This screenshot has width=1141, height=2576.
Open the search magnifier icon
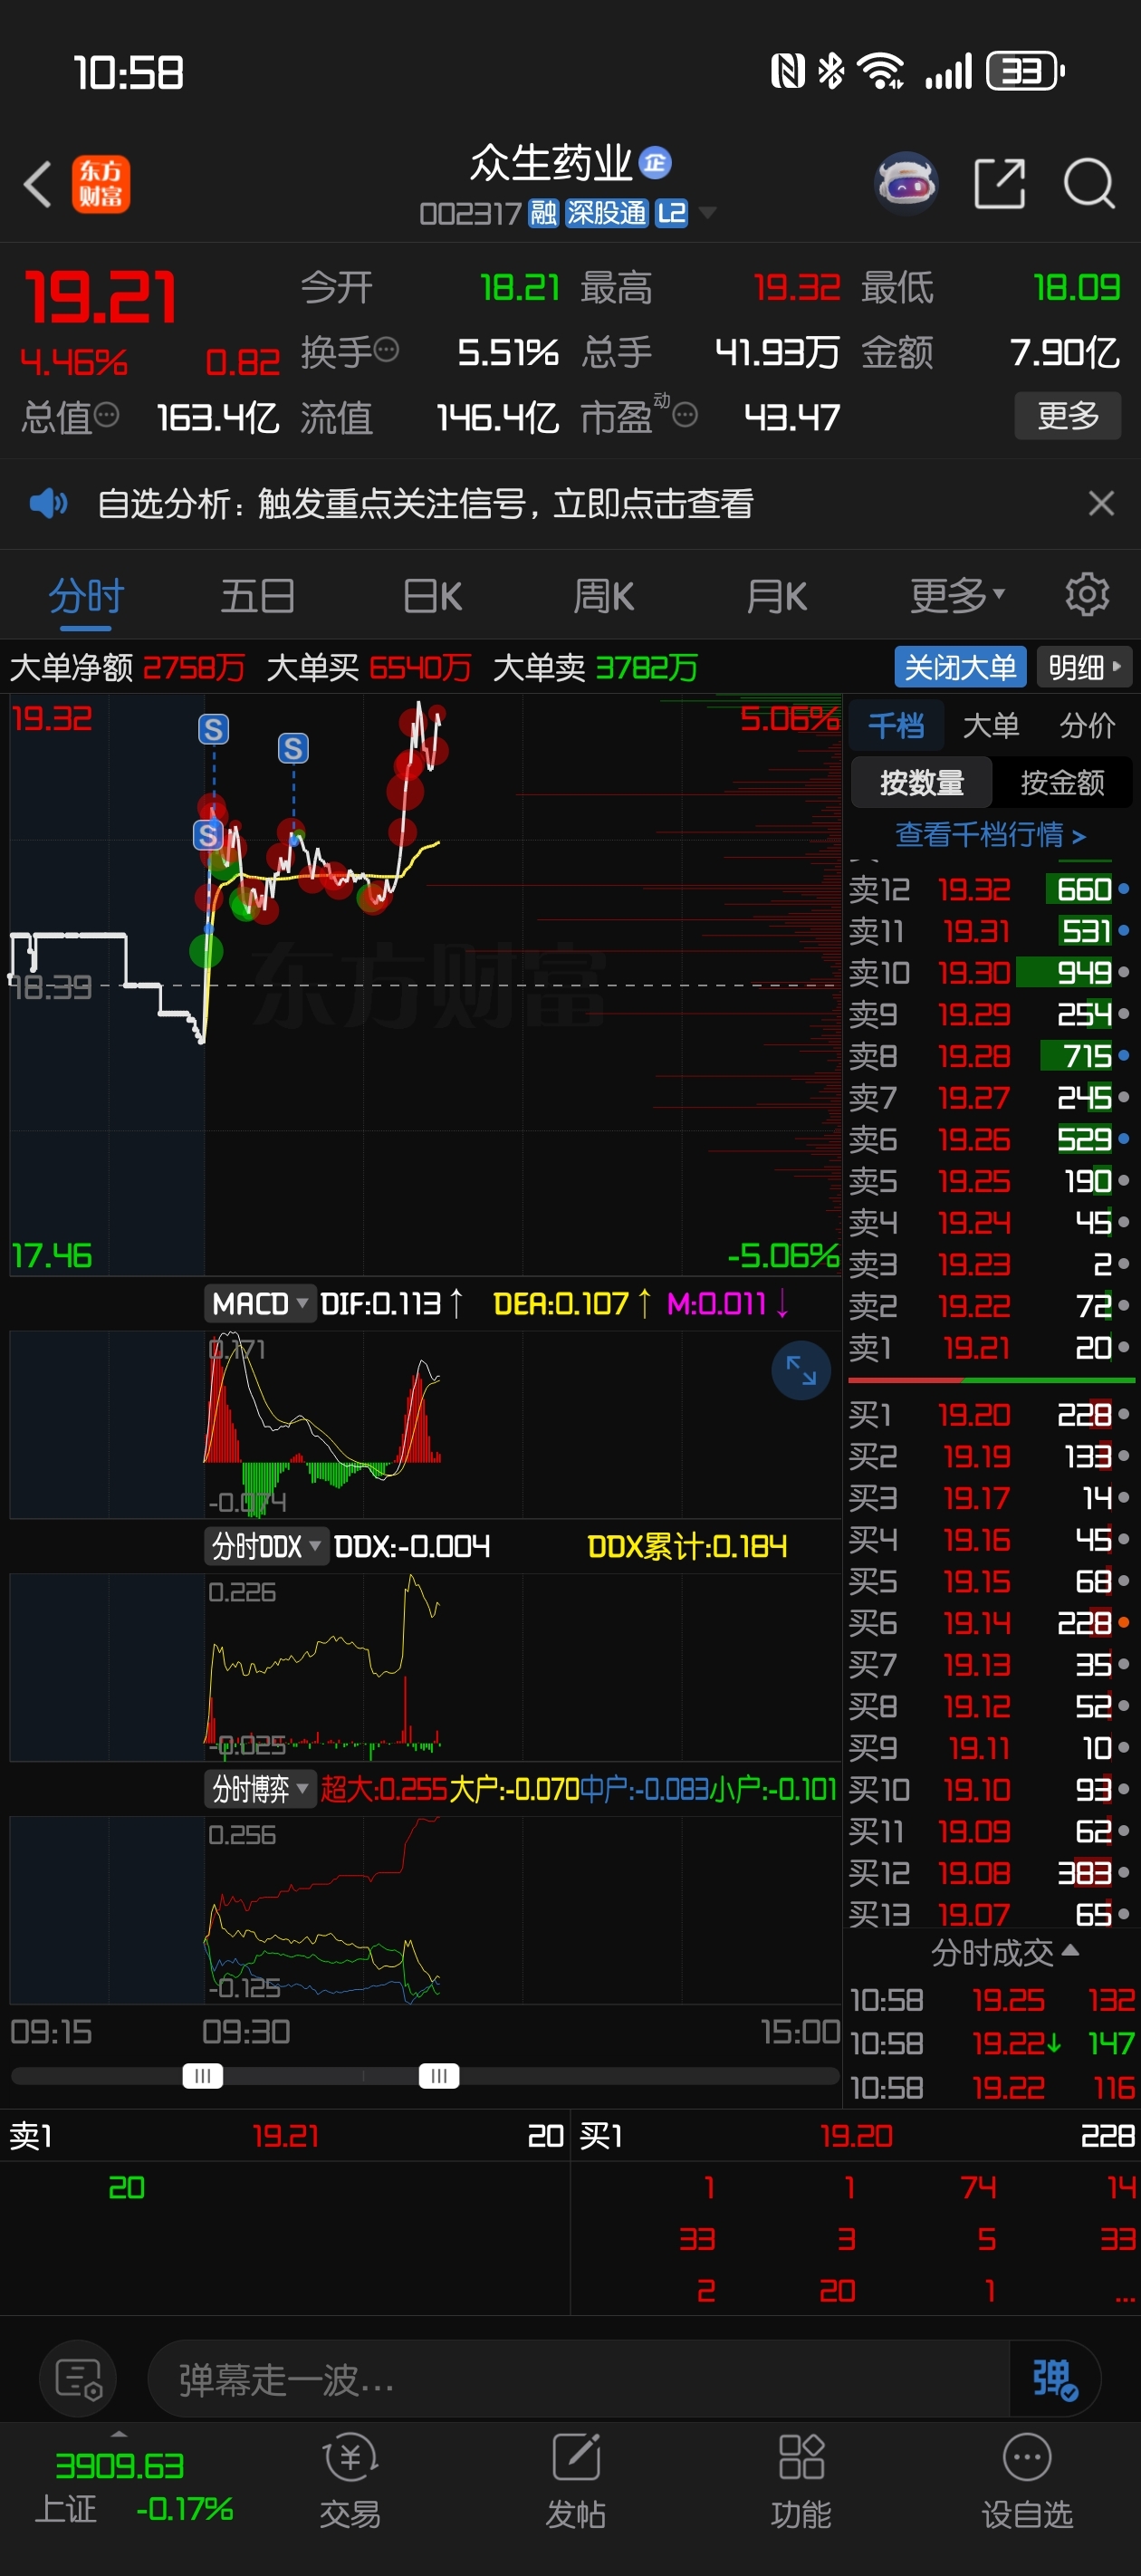pyautogui.click(x=1089, y=184)
